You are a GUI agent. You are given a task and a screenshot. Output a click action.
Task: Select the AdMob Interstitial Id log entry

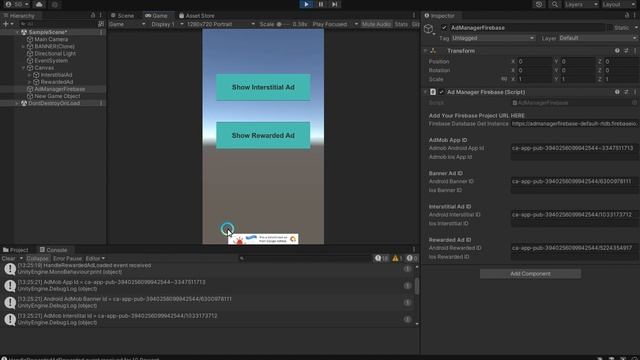pyautogui.click(x=207, y=319)
